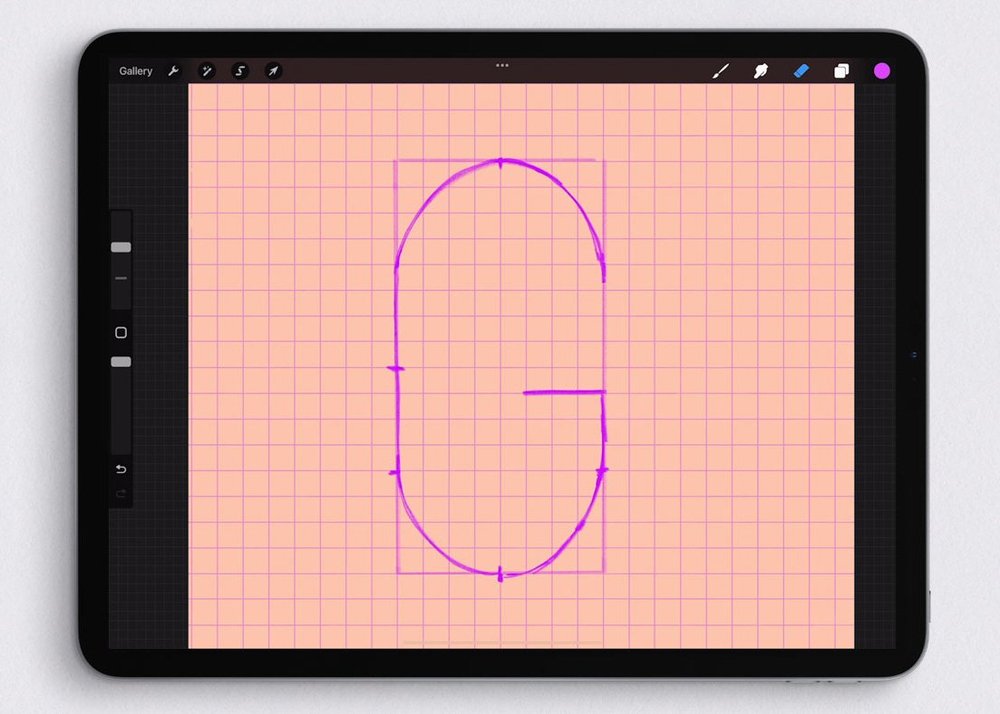Open the color panel via the magenta swatch
The image size is (1000, 714).
[x=882, y=71]
